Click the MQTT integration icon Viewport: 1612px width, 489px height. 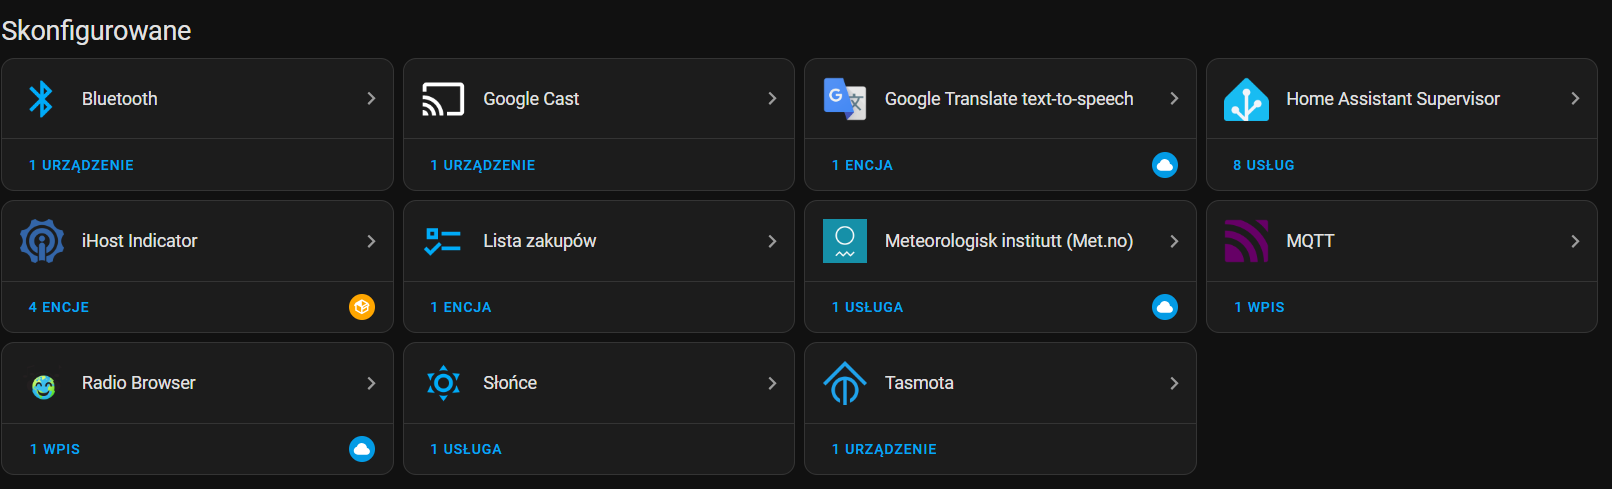pos(1246,241)
